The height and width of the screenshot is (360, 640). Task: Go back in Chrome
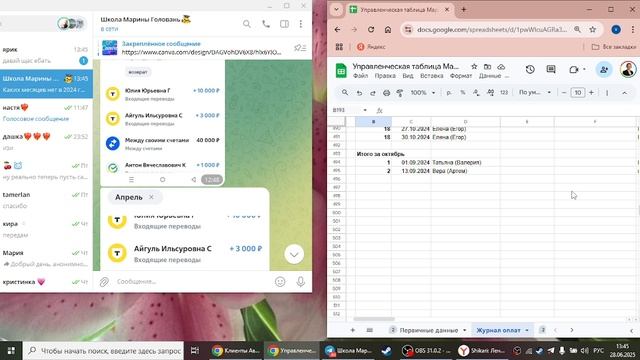pos(337,29)
